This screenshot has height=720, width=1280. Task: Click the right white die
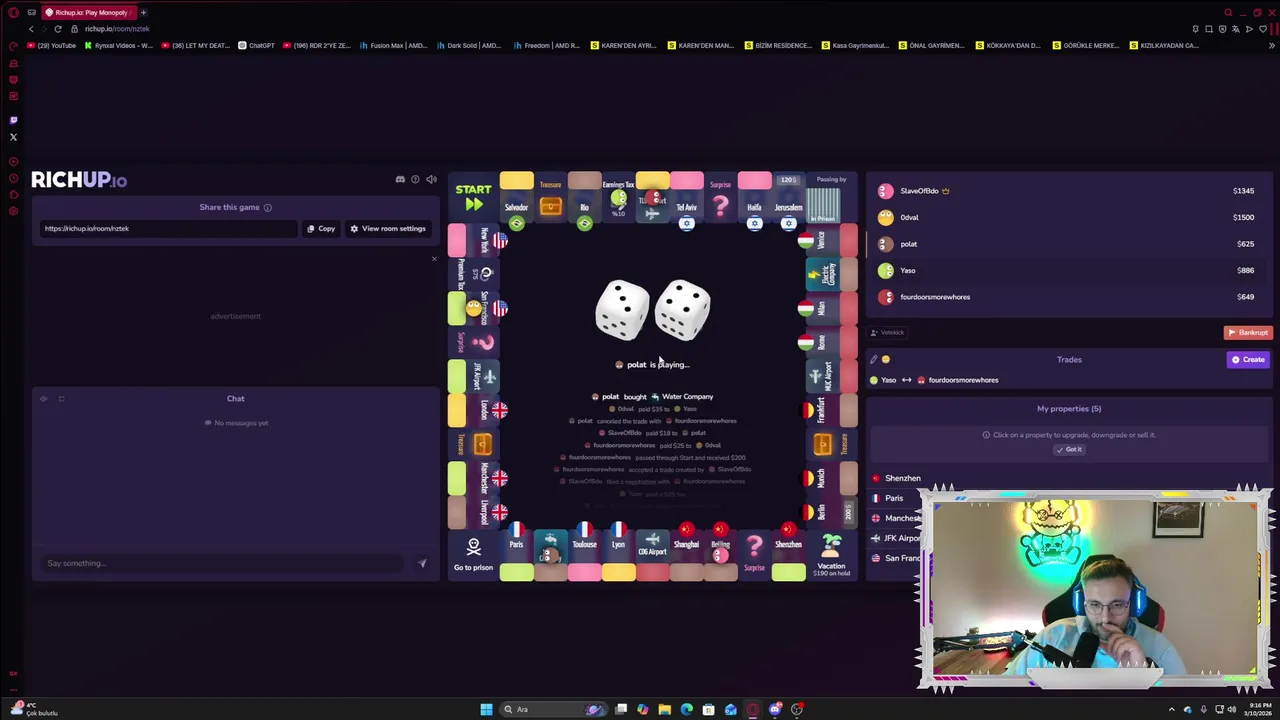tap(683, 310)
